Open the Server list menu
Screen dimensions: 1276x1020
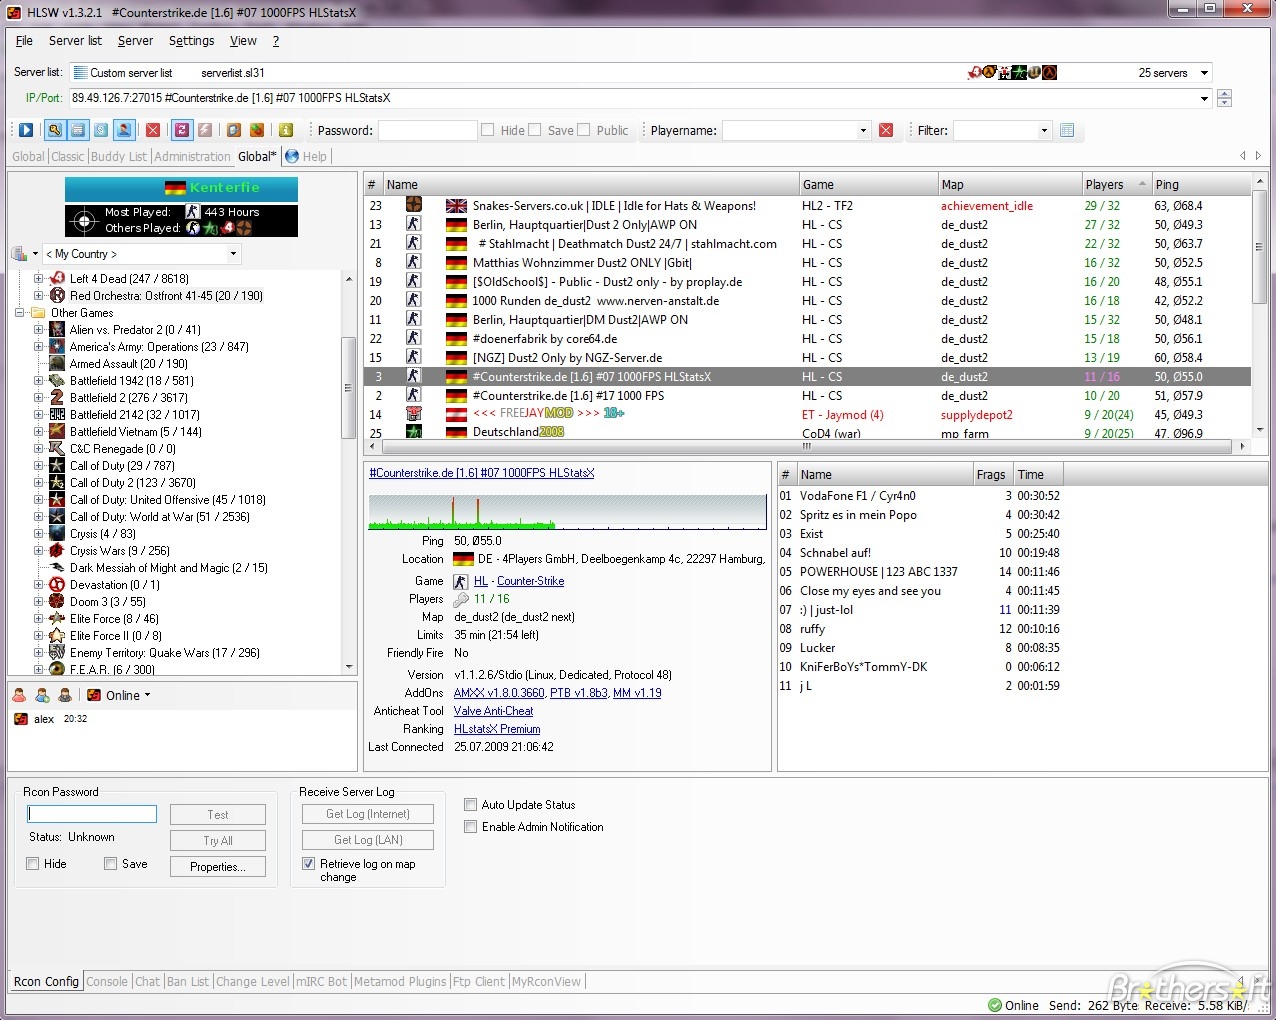pos(75,41)
